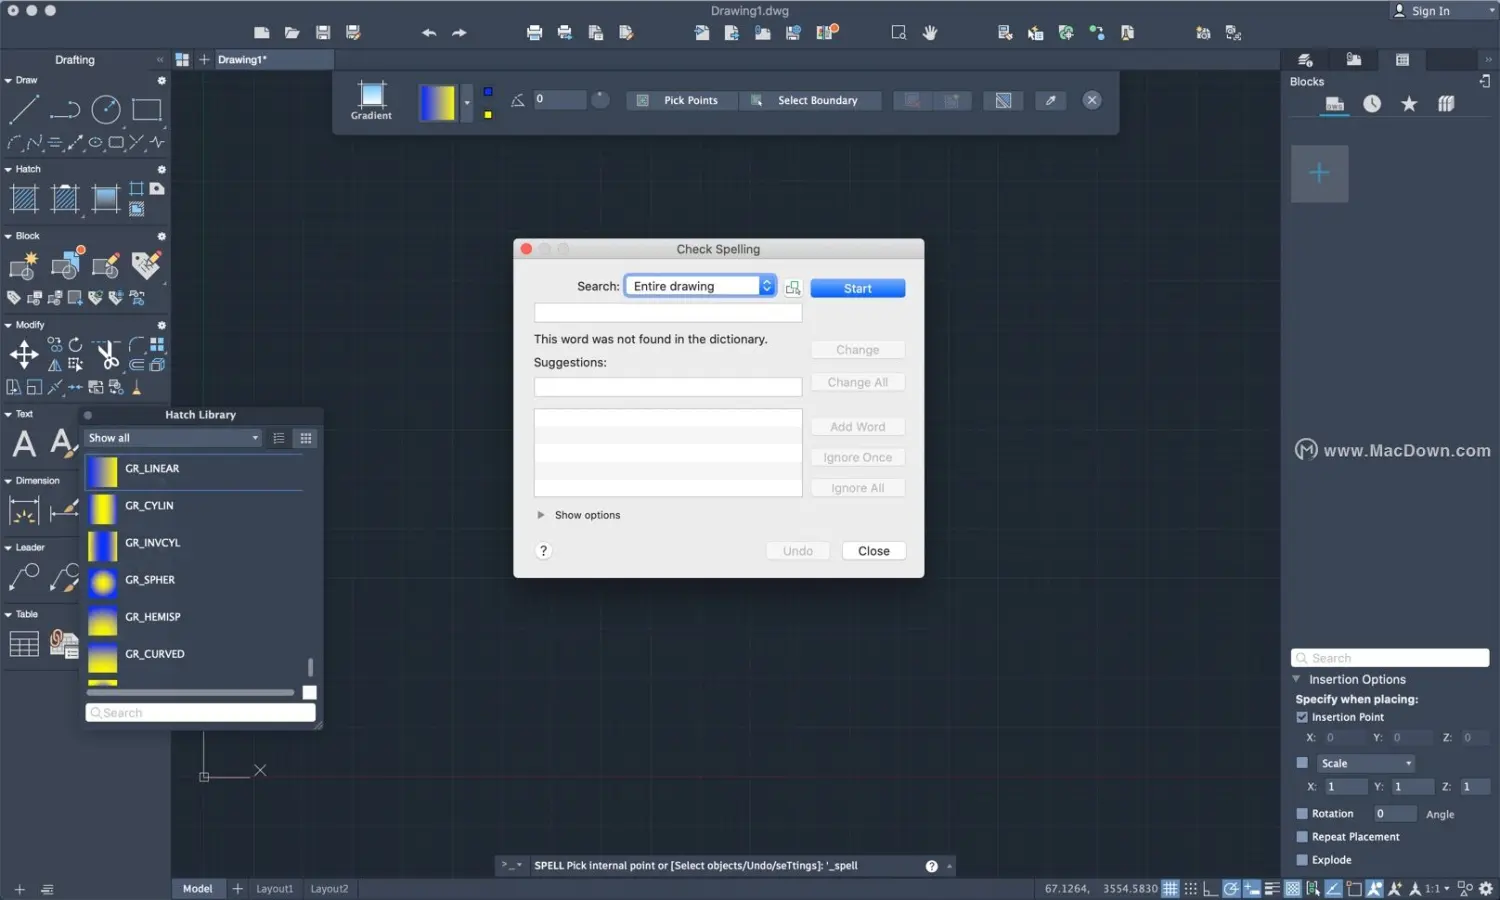Click the Match Properties eyedropper icon
1500x900 pixels.
pyautogui.click(x=1050, y=100)
